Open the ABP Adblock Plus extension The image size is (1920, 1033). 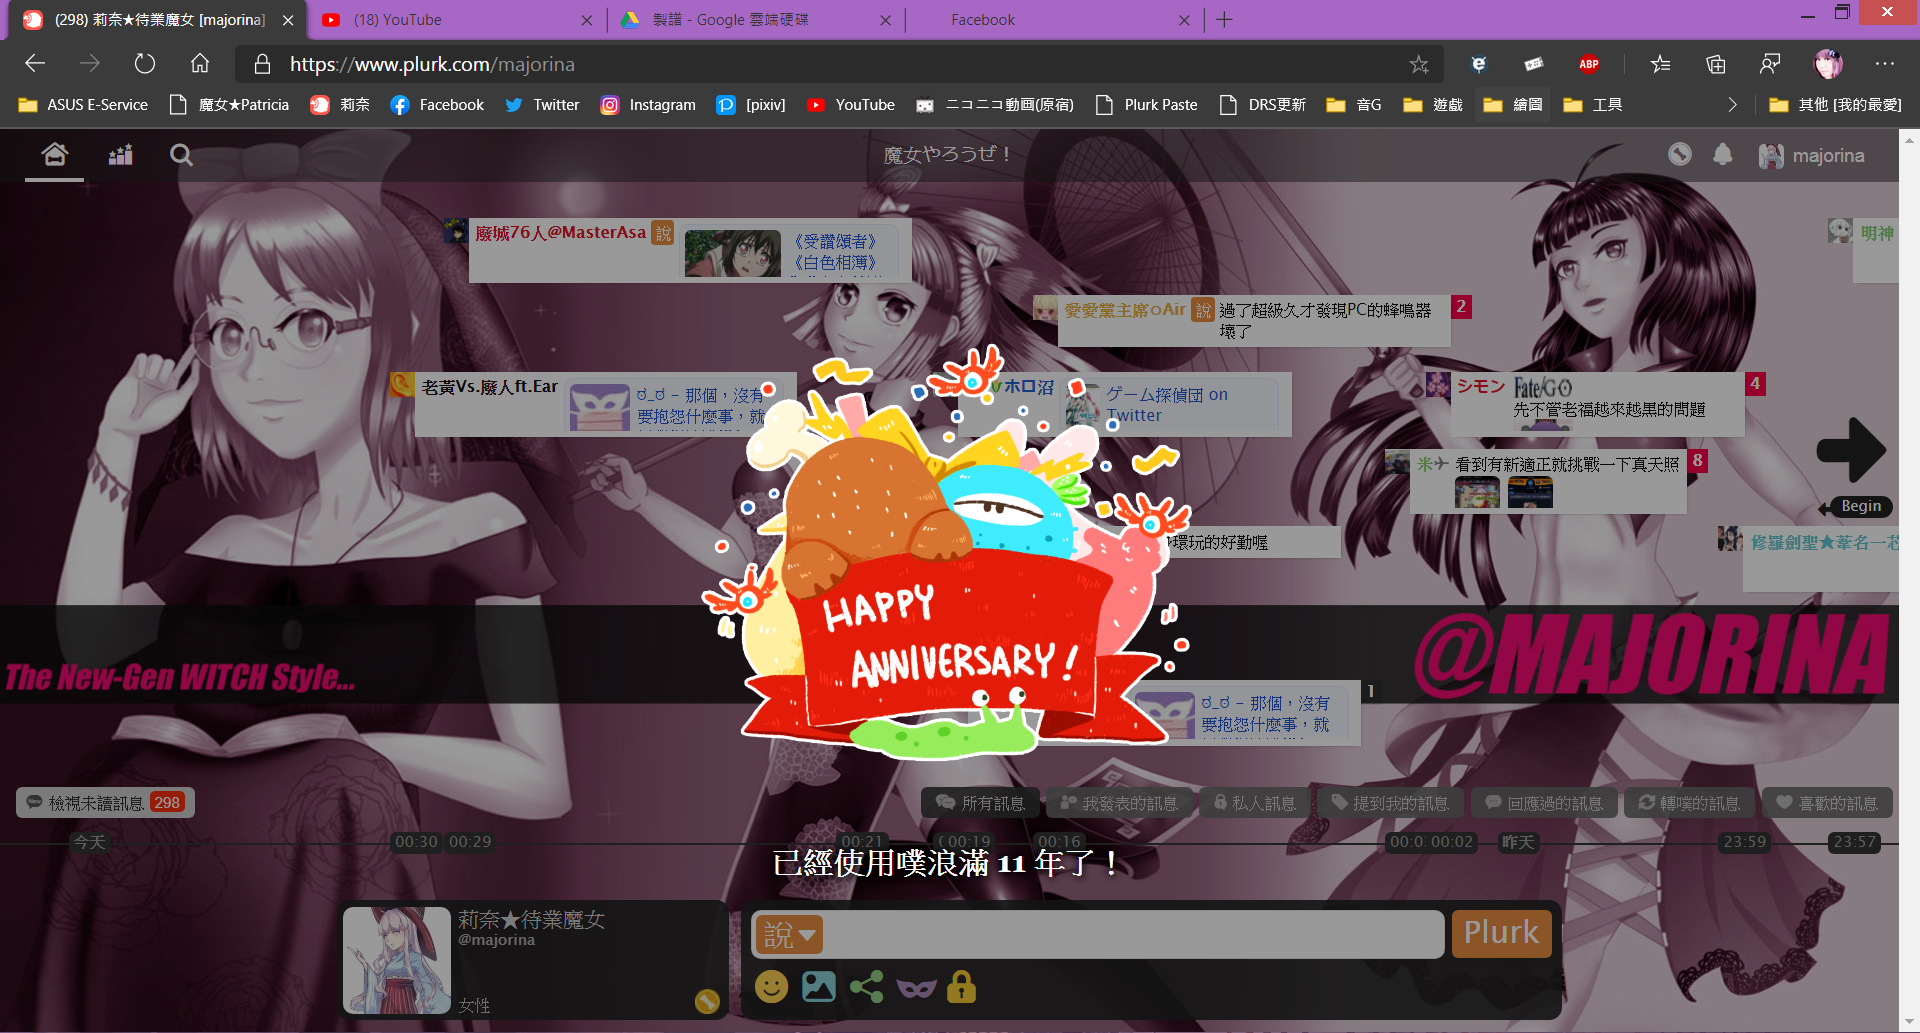[1589, 64]
